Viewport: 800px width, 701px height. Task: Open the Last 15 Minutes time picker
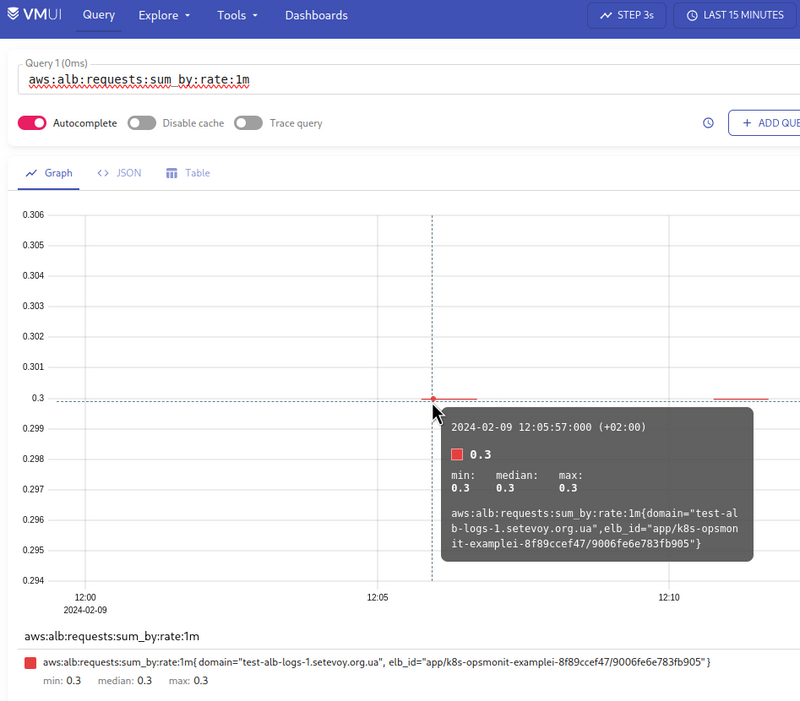[736, 15]
